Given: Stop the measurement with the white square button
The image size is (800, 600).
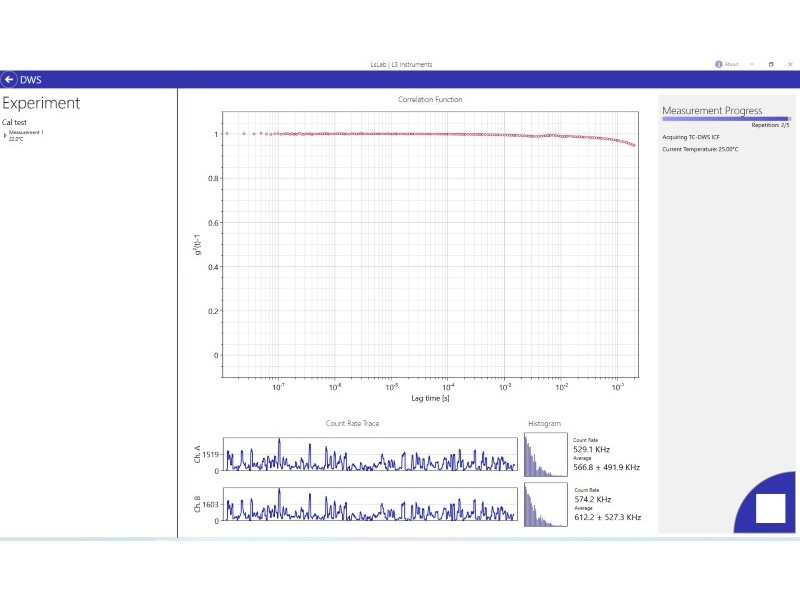Looking at the screenshot, I should tap(770, 508).
